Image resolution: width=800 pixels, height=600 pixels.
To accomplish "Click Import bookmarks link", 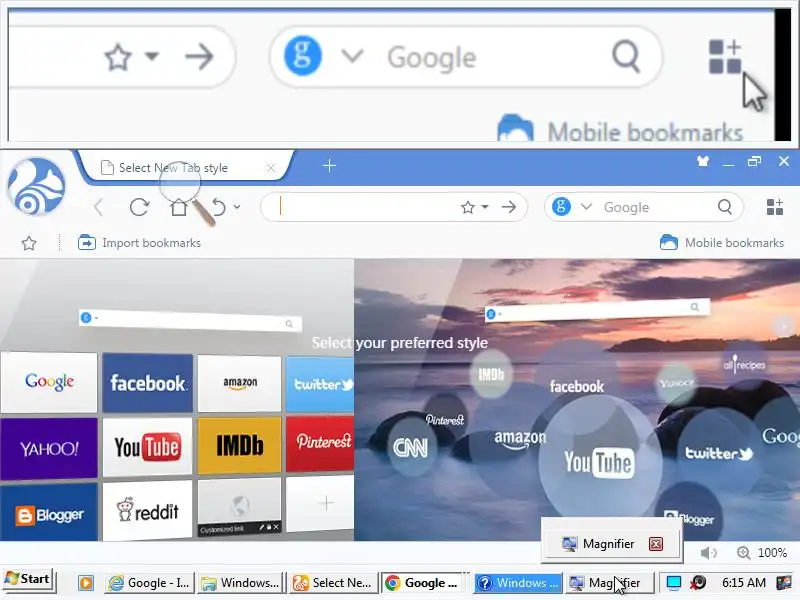I will [139, 243].
